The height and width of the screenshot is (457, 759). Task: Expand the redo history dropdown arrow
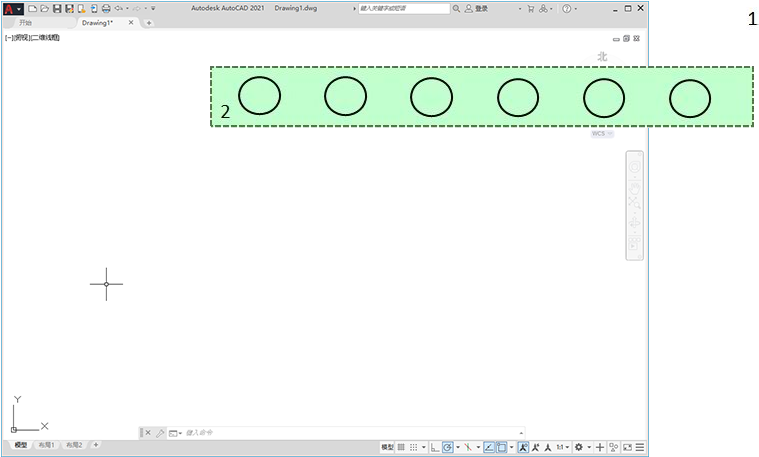146,9
